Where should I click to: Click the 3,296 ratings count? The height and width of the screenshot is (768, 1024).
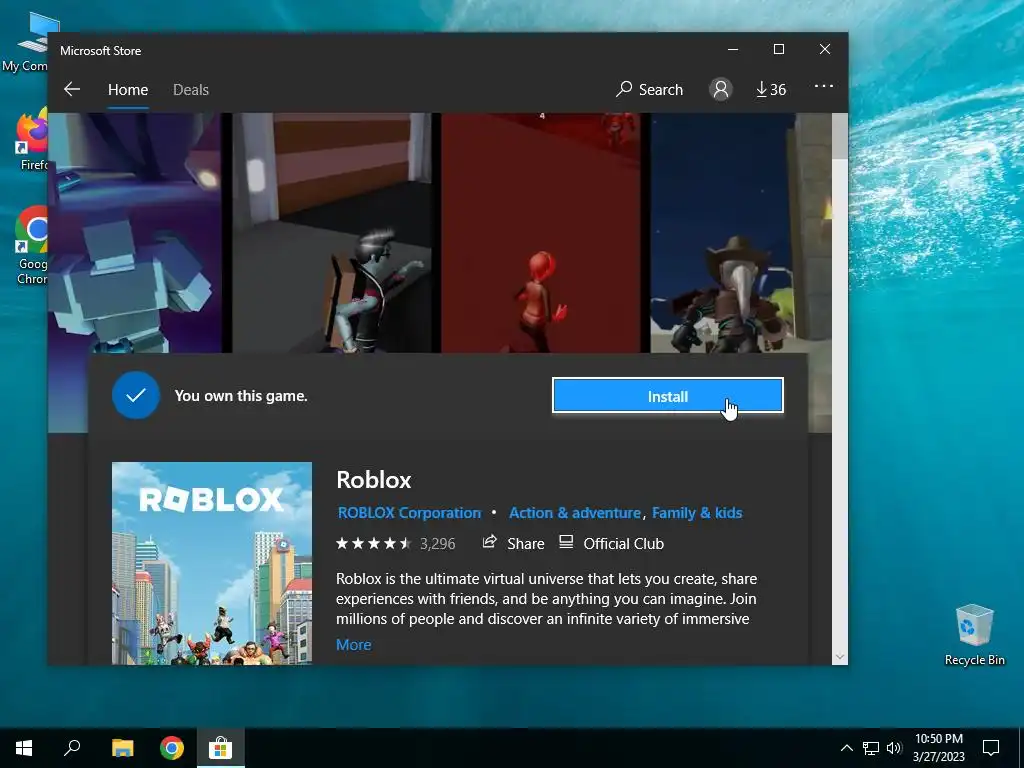point(438,543)
